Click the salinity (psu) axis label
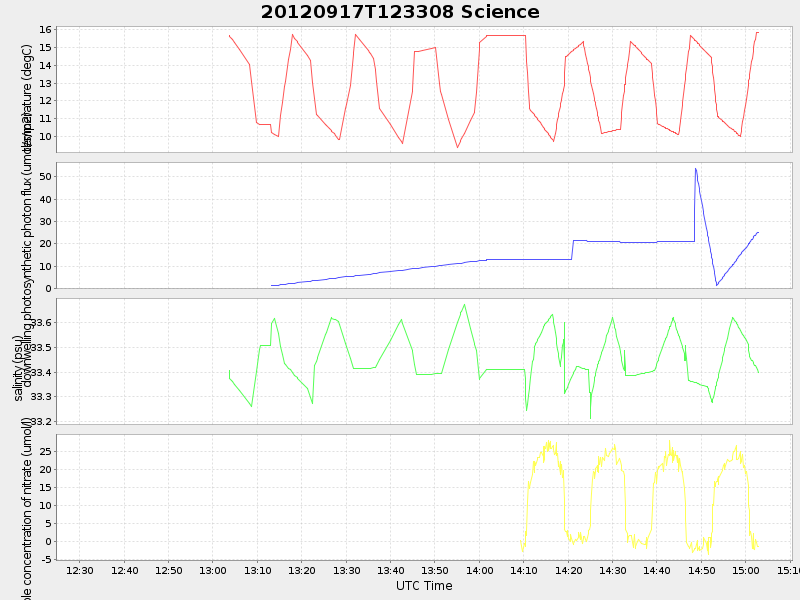The width and height of the screenshot is (800, 600). point(18,368)
